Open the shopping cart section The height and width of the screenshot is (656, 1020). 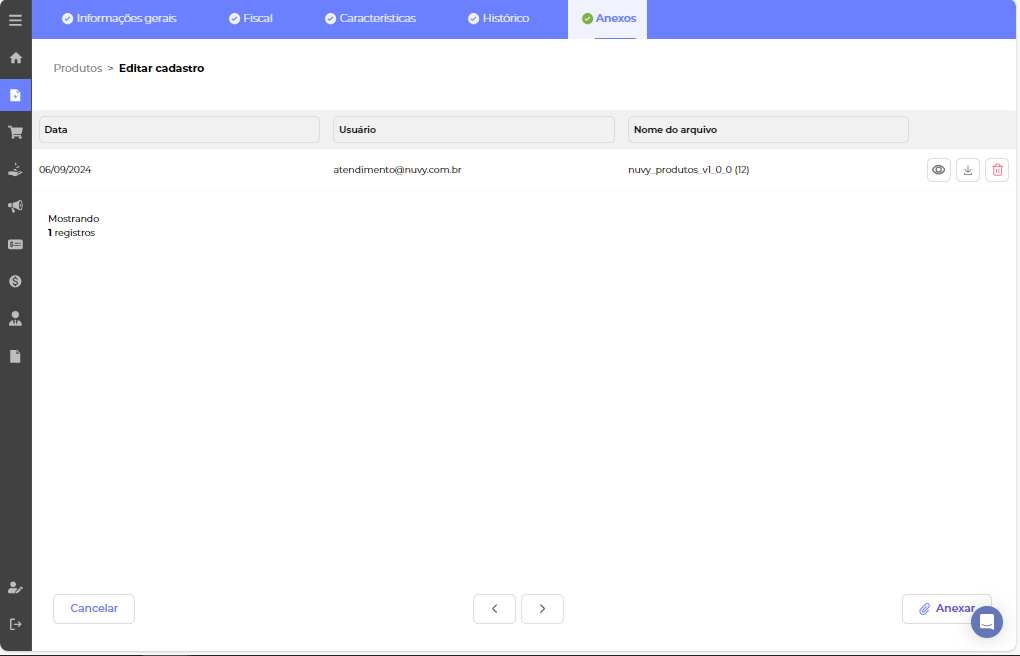15,132
